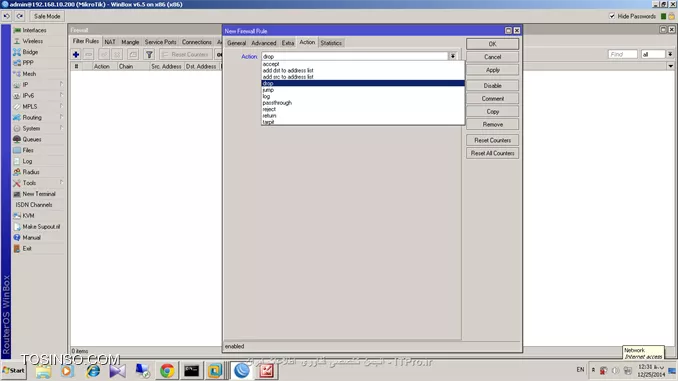Open the Connections tab
This screenshot has height=381, width=678.
click(197, 42)
